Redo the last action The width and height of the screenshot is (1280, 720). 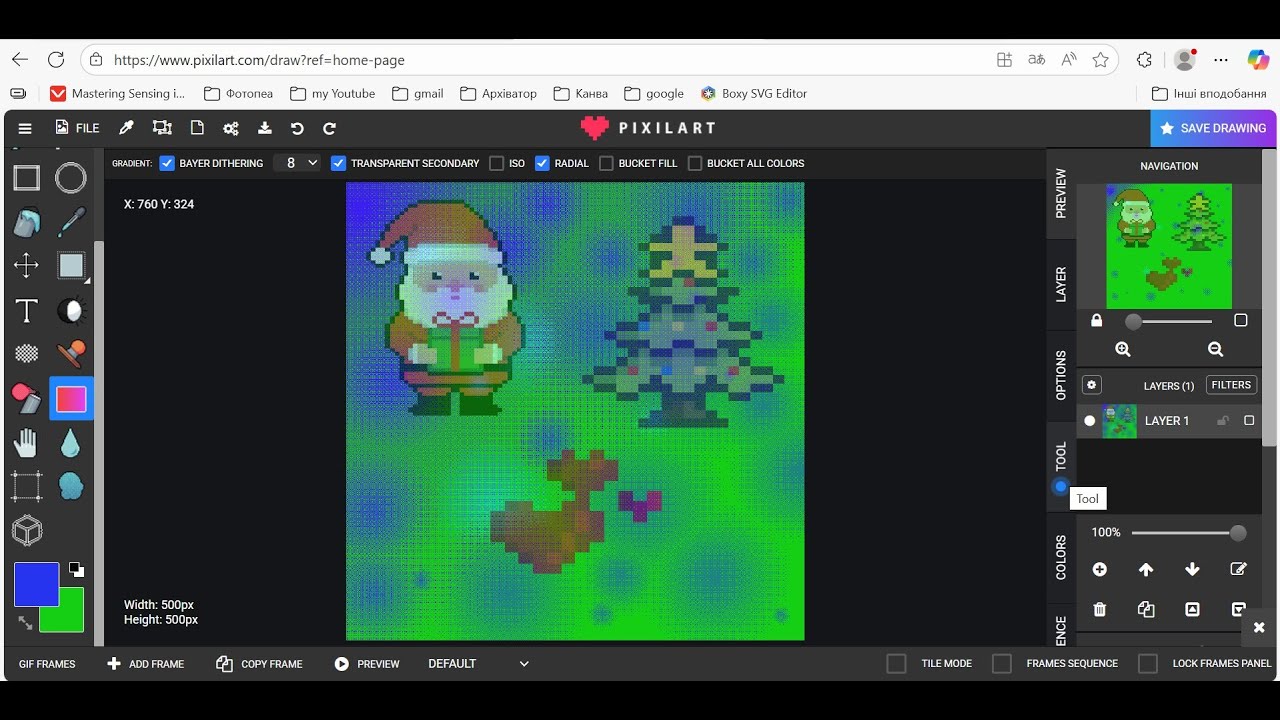coord(329,128)
